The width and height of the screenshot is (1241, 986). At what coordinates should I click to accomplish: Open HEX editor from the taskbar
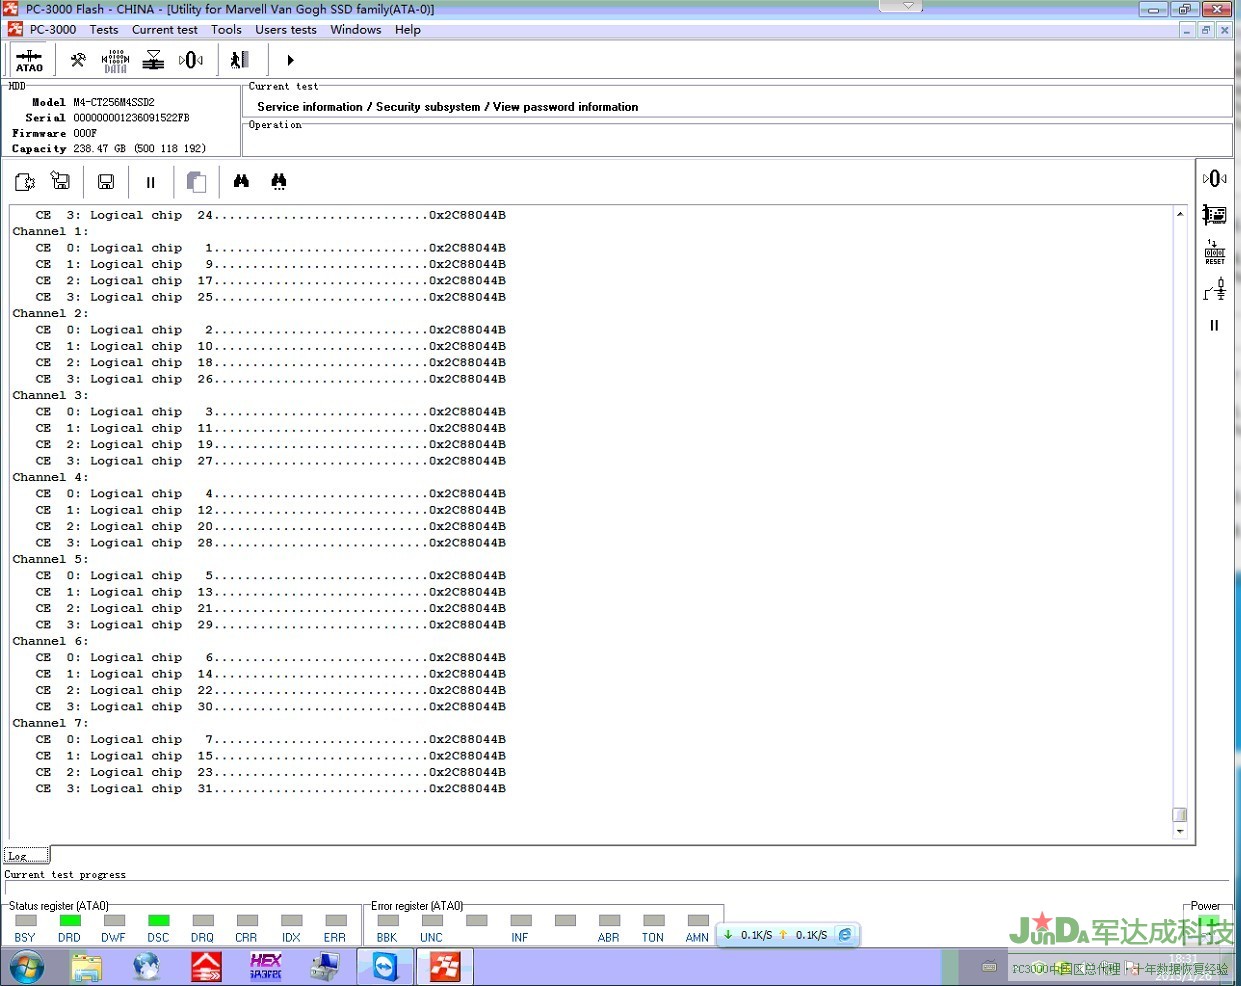coord(265,966)
